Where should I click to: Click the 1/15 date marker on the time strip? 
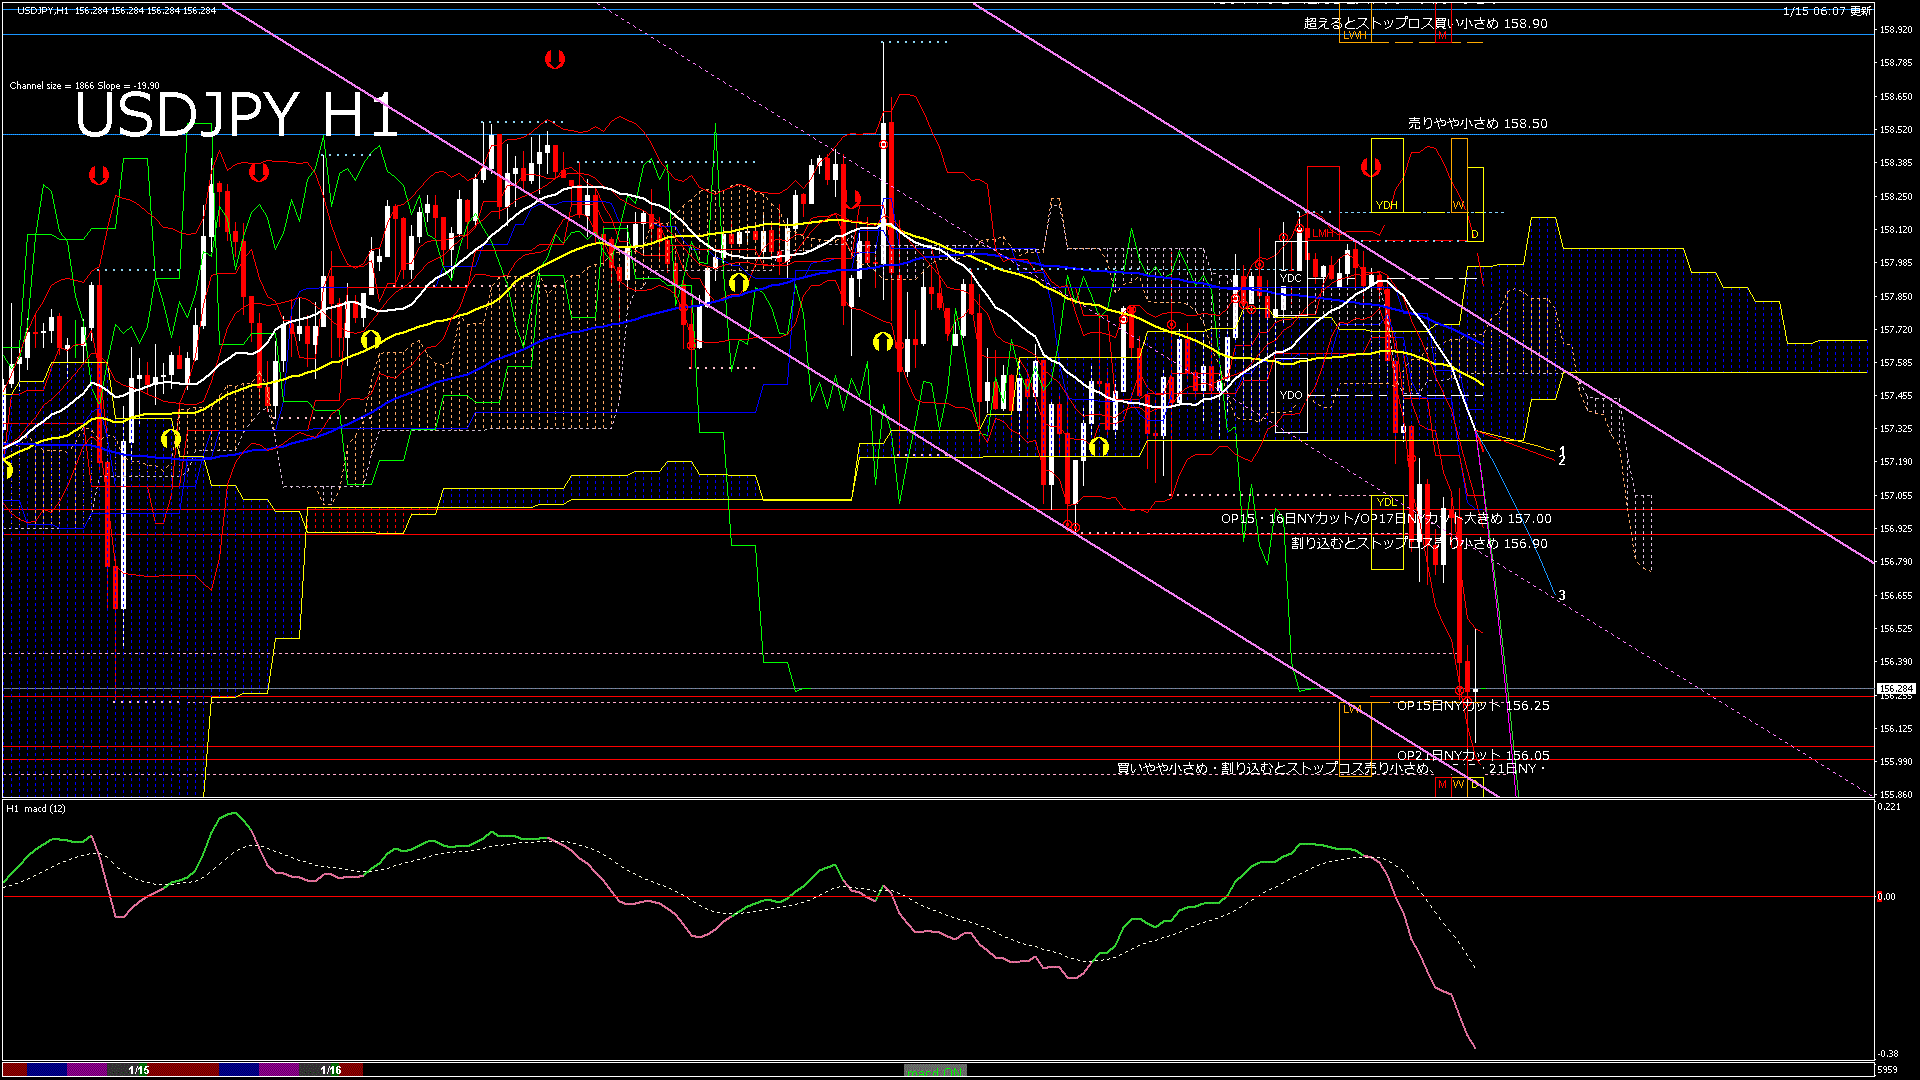point(139,1070)
